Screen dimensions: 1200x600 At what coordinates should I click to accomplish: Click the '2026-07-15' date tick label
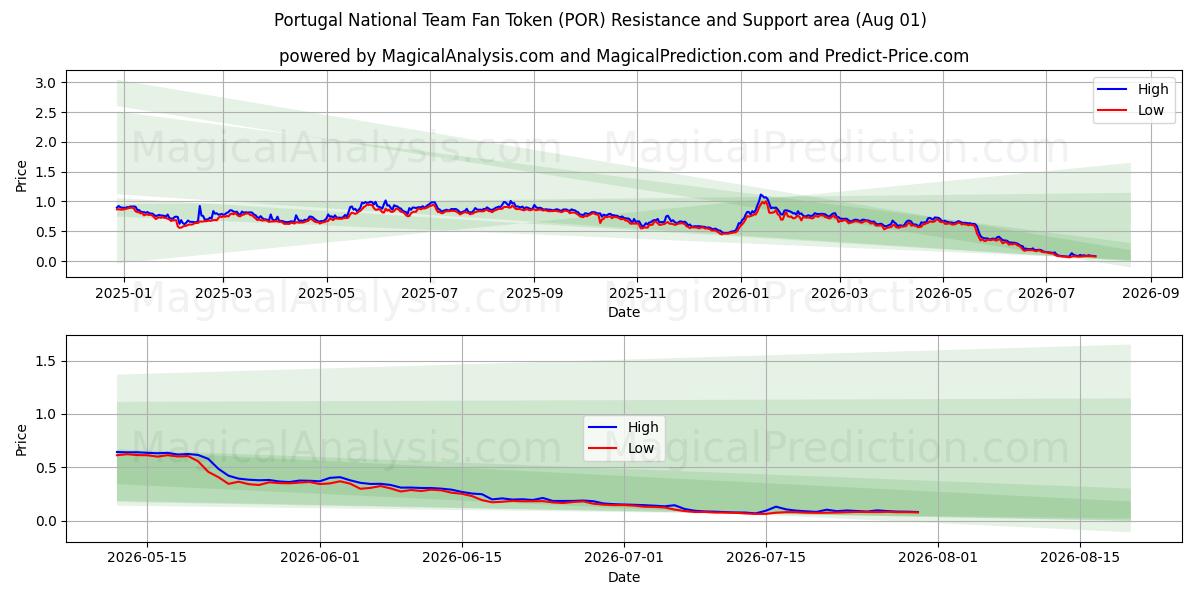pyautogui.click(x=767, y=559)
